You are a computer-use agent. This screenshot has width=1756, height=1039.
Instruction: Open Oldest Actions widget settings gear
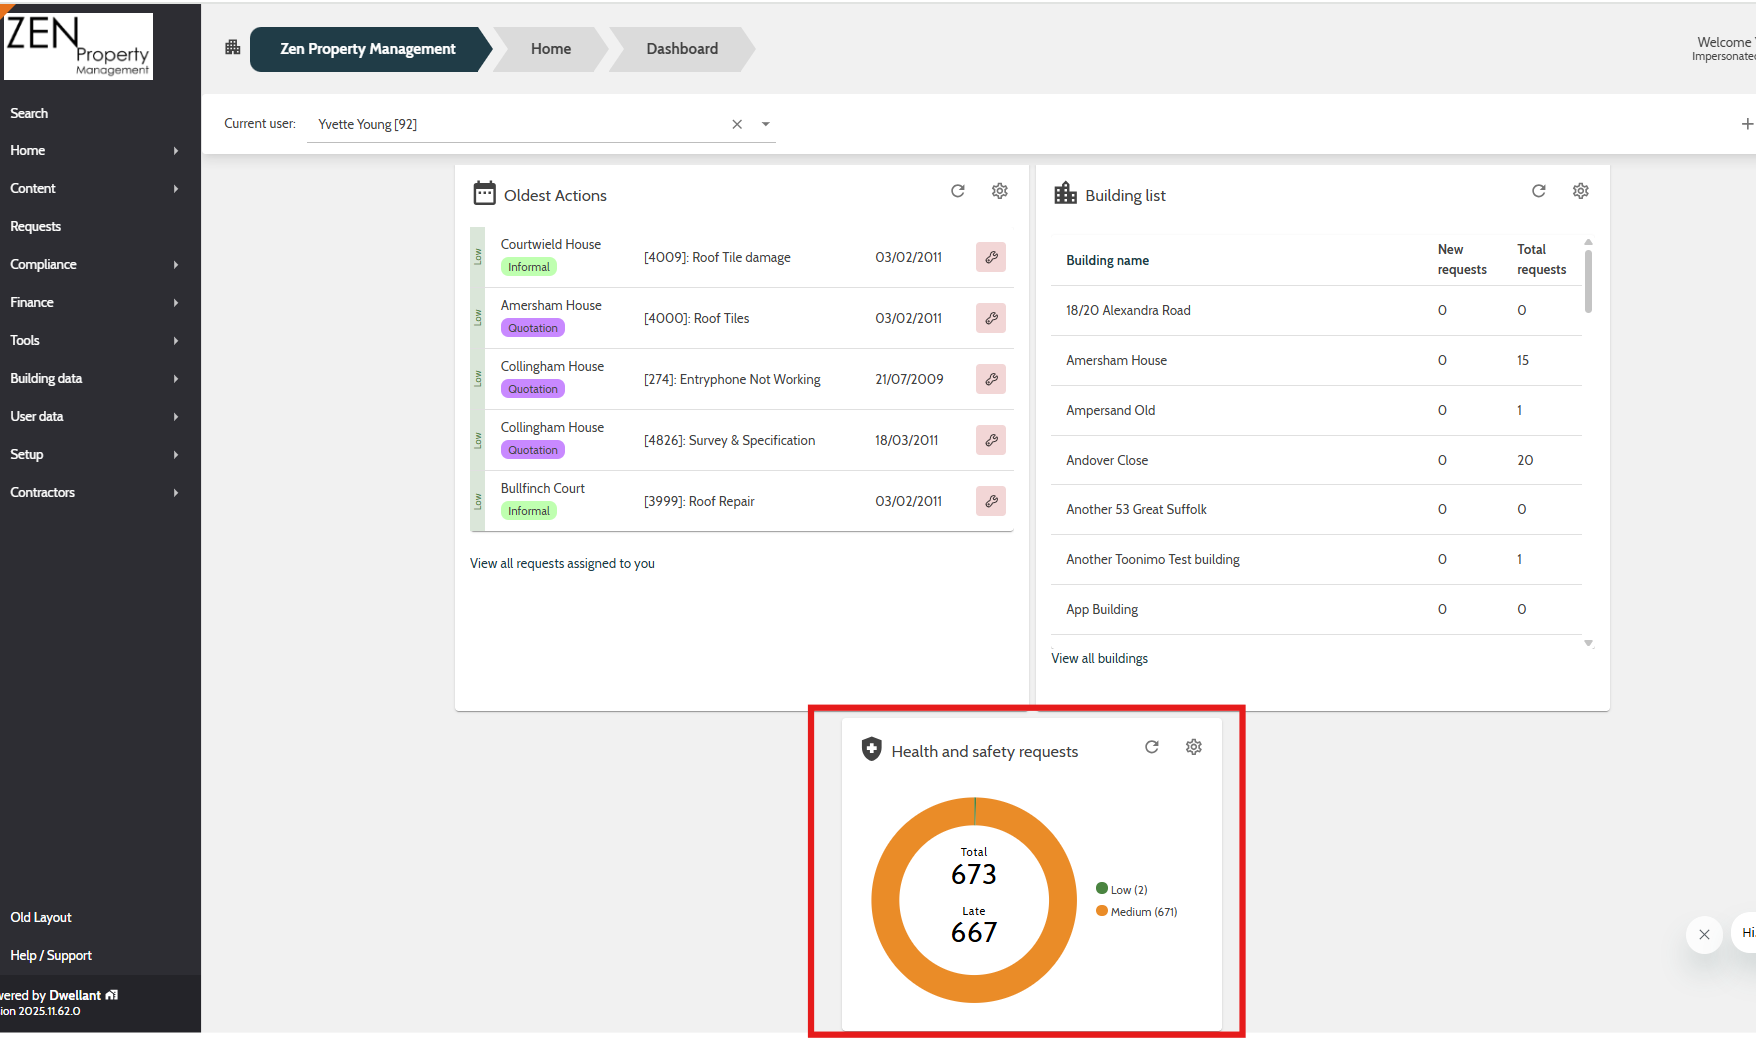(999, 191)
